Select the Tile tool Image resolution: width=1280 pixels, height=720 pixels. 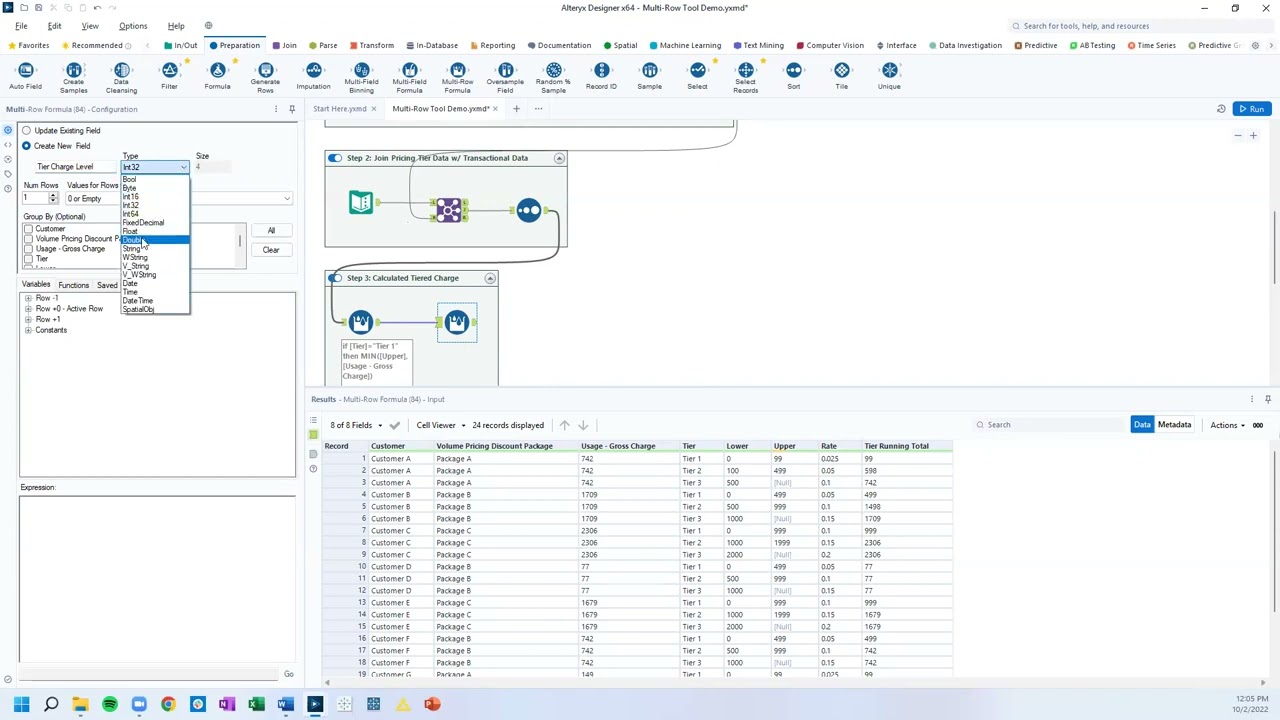tap(842, 76)
